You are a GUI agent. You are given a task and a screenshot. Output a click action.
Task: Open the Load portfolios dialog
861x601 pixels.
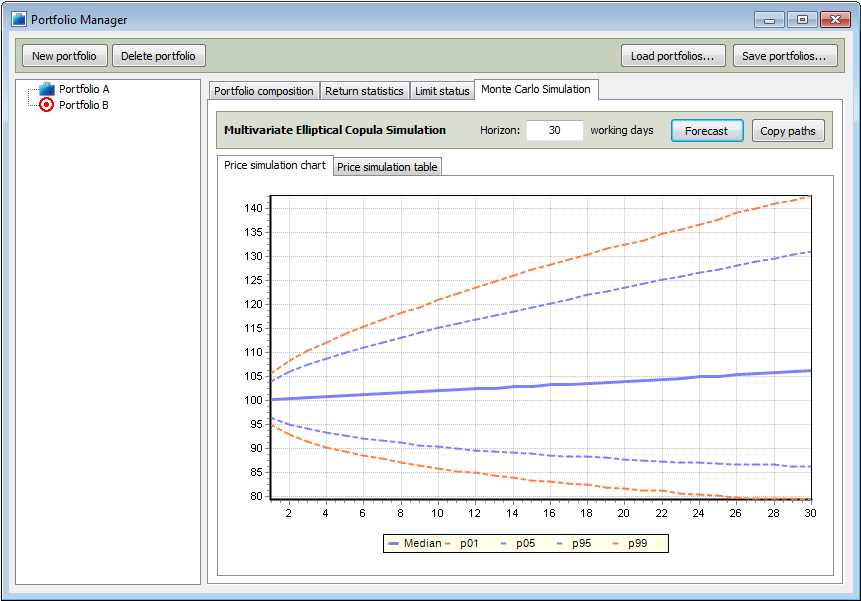673,56
